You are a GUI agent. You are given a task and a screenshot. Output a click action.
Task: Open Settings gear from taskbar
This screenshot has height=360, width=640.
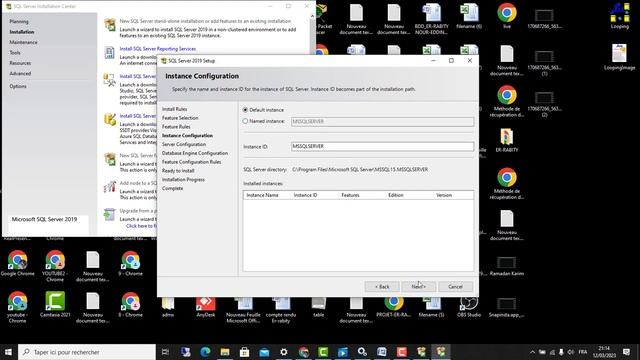tap(284, 352)
